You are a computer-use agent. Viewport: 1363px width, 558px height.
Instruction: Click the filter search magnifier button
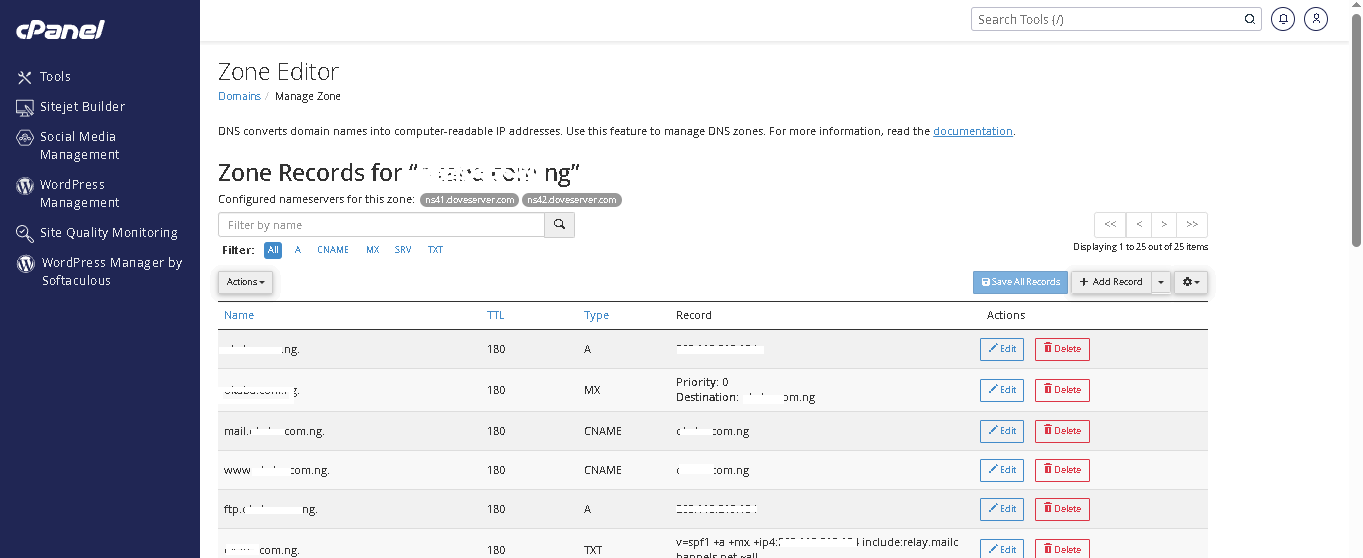pyautogui.click(x=560, y=225)
